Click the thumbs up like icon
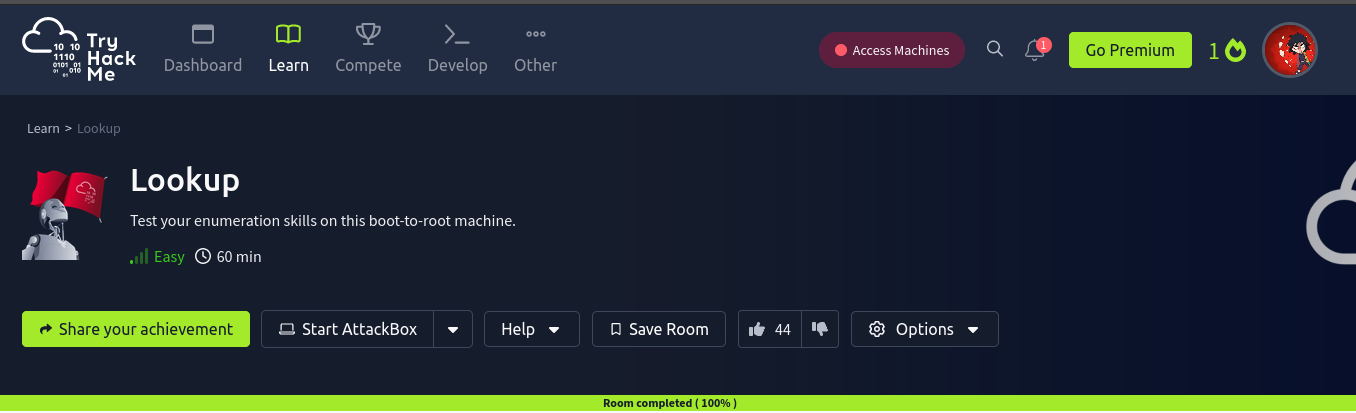 (757, 329)
